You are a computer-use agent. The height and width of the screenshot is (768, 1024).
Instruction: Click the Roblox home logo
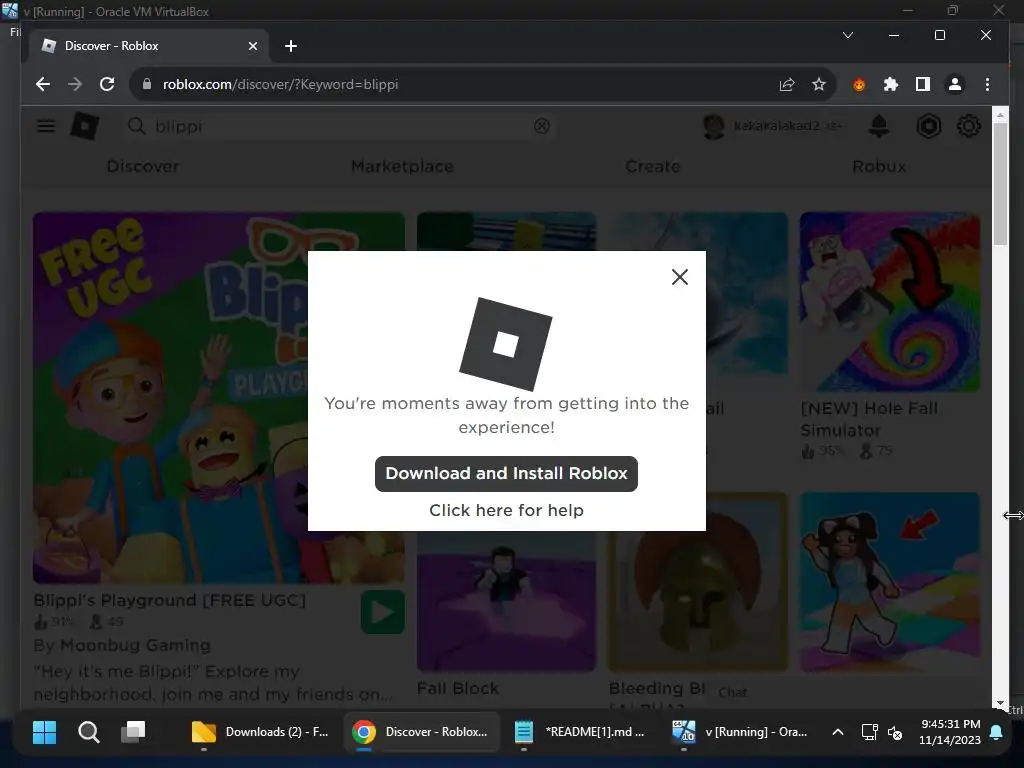pyautogui.click(x=85, y=125)
